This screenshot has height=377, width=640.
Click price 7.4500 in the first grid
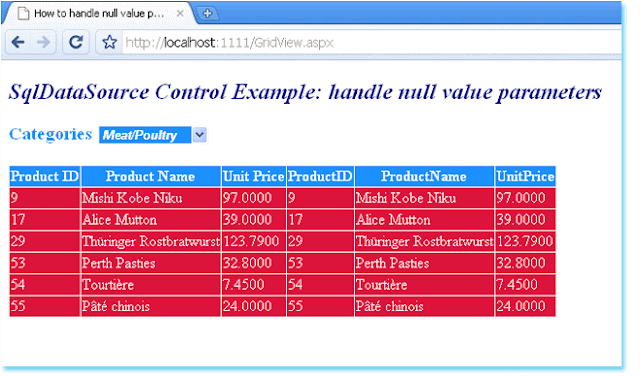point(244,285)
